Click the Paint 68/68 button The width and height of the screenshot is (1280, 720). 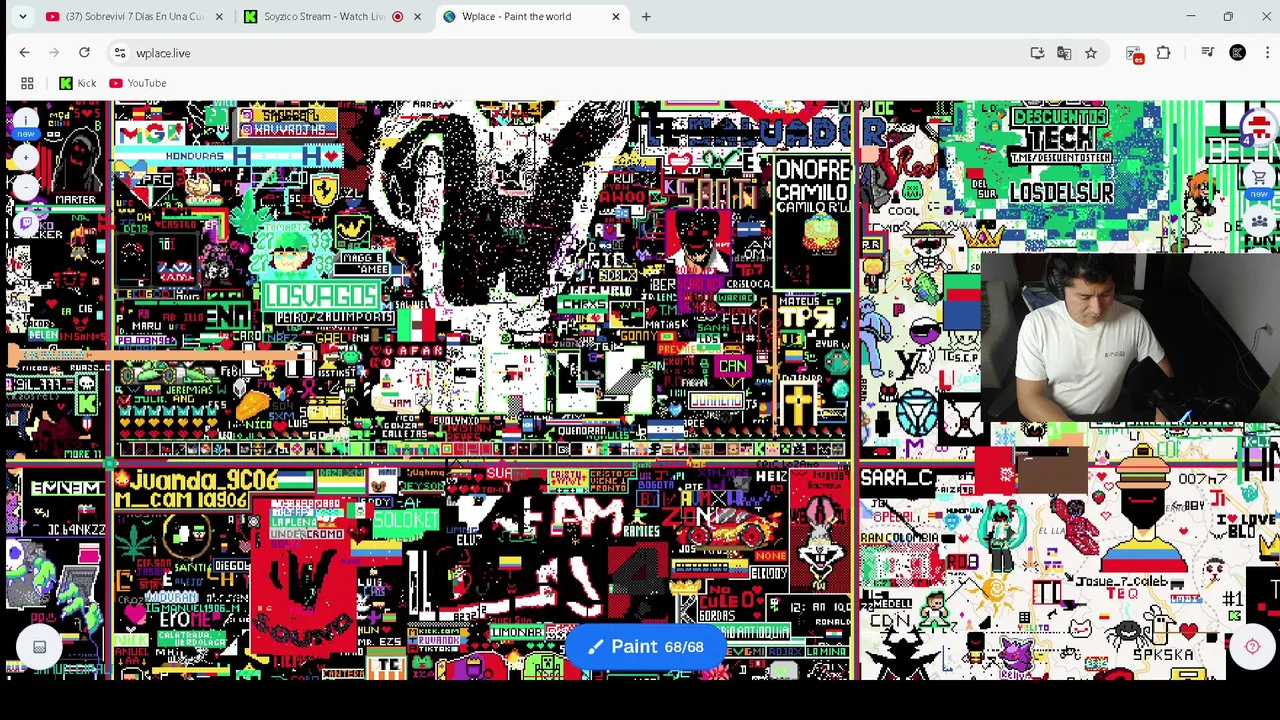click(644, 647)
